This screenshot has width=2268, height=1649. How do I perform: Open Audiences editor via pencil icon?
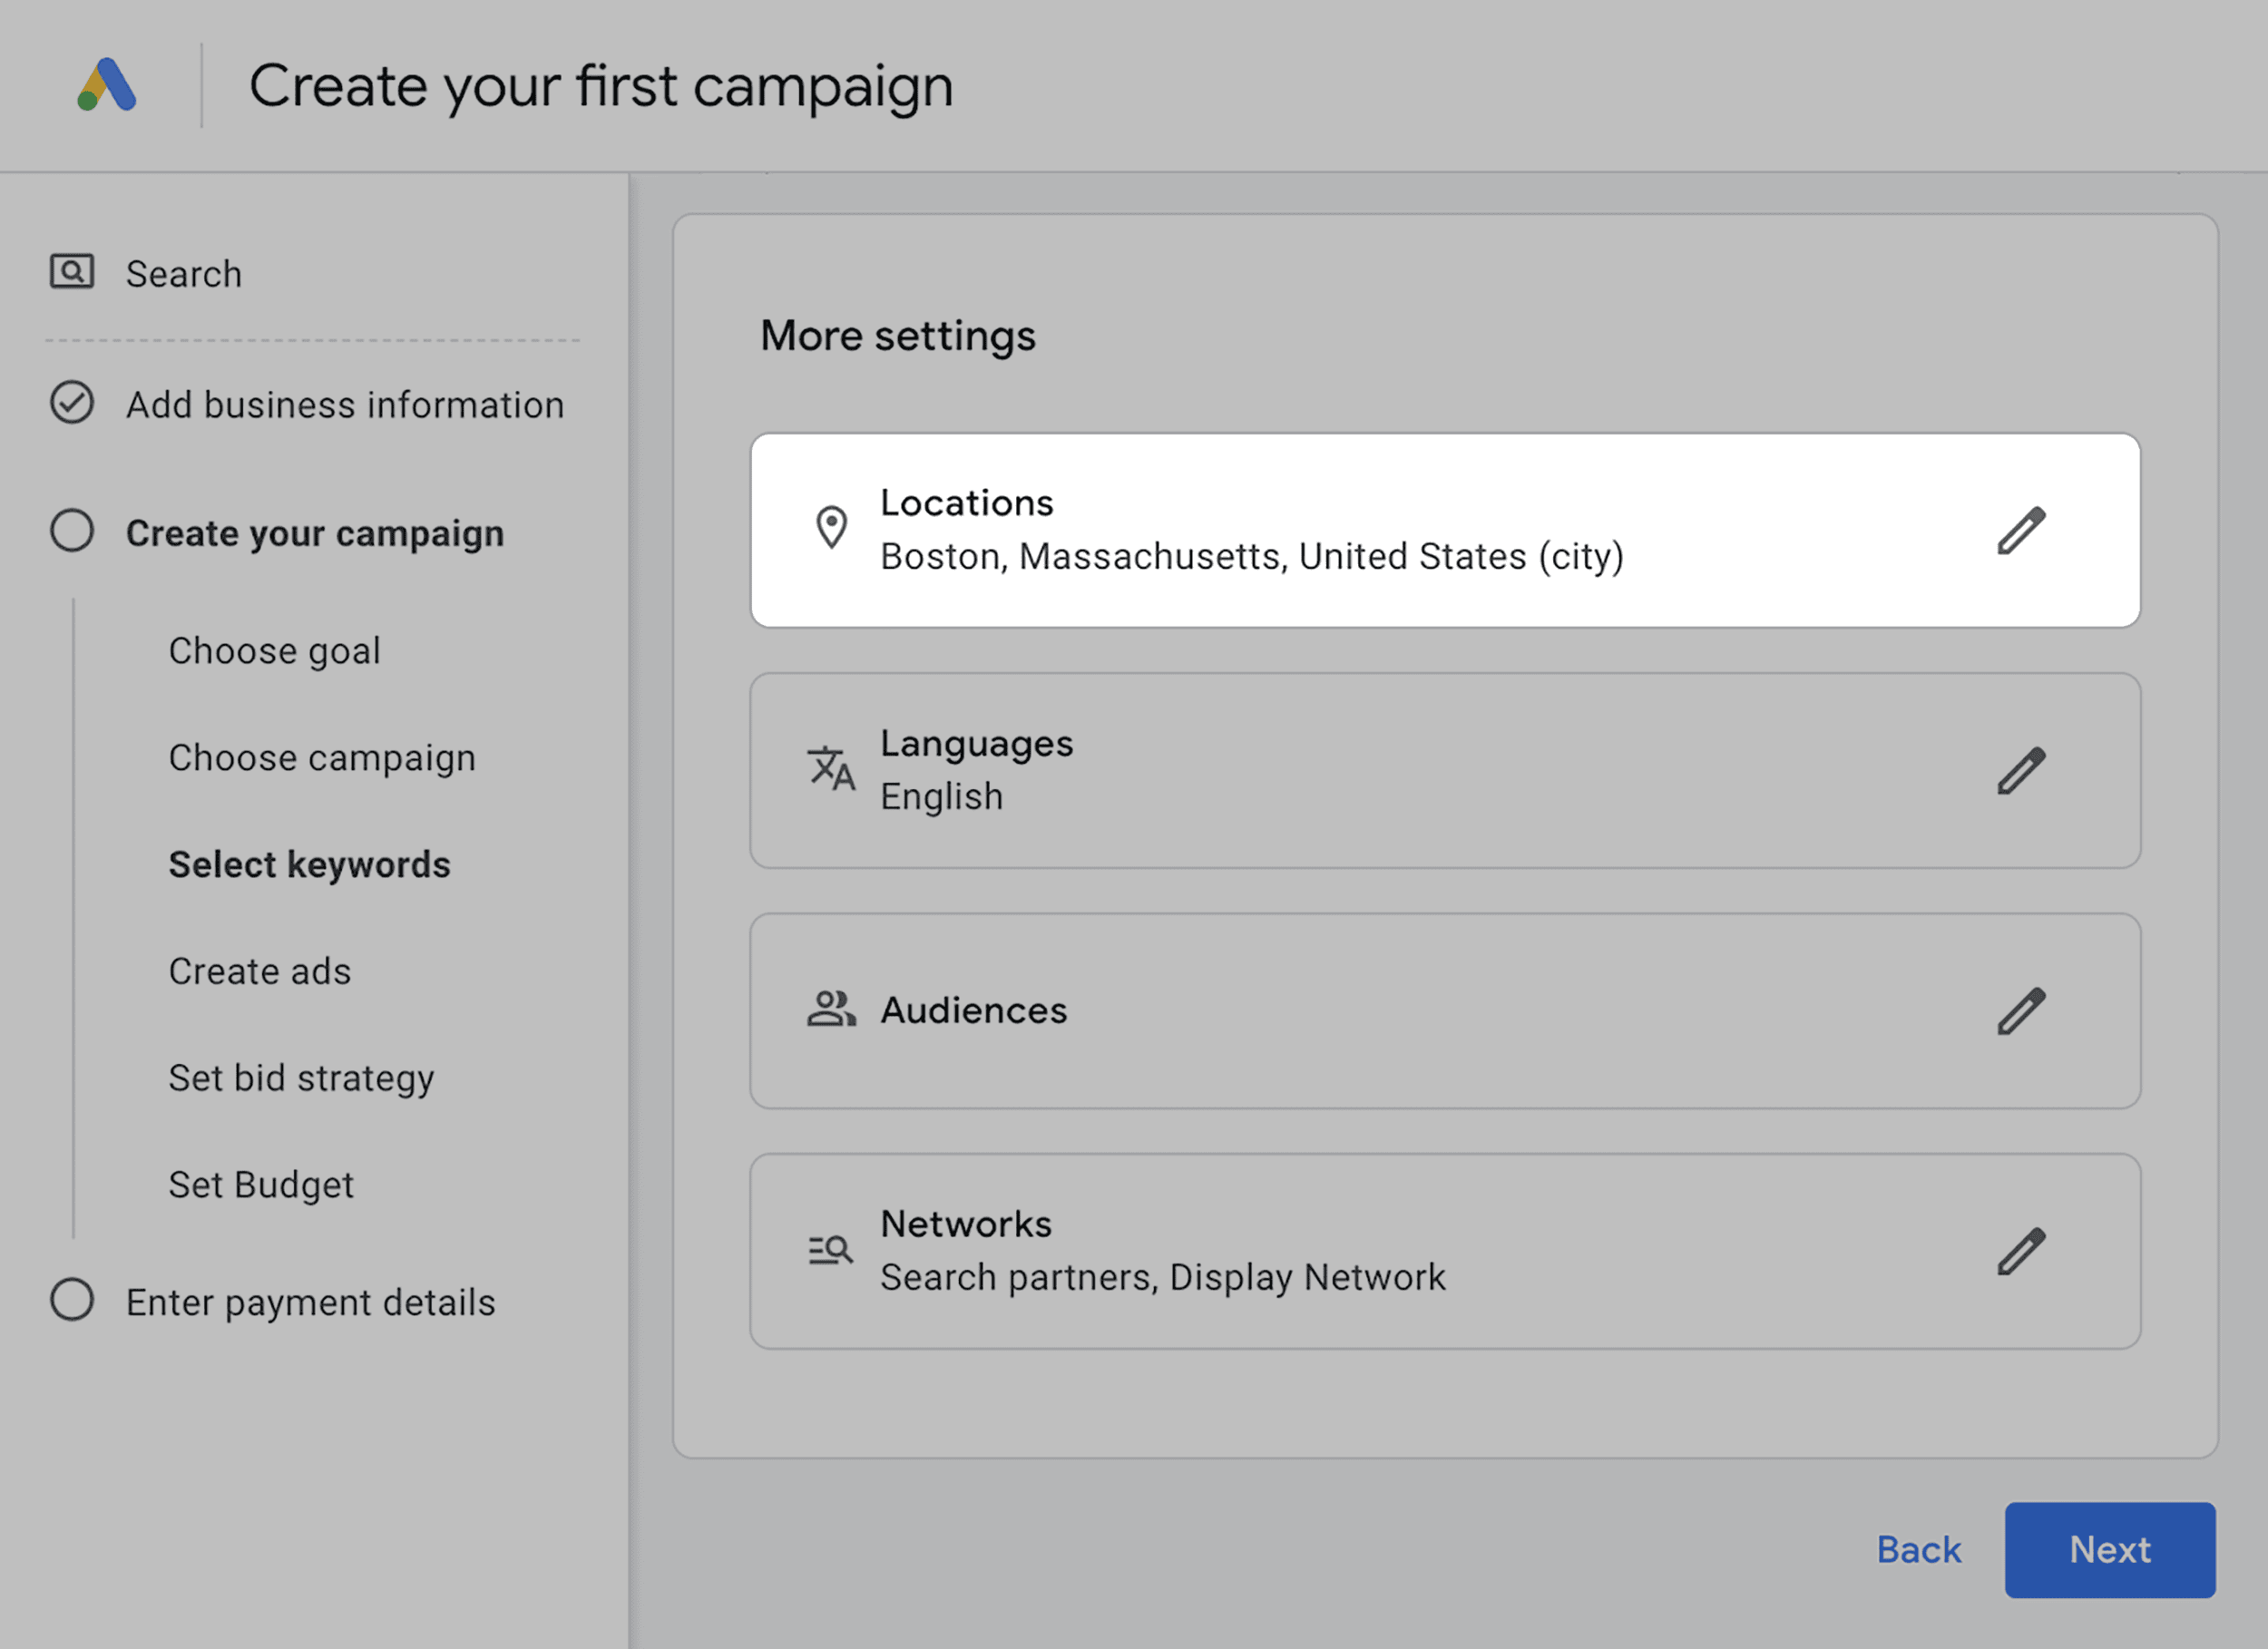(2020, 1011)
